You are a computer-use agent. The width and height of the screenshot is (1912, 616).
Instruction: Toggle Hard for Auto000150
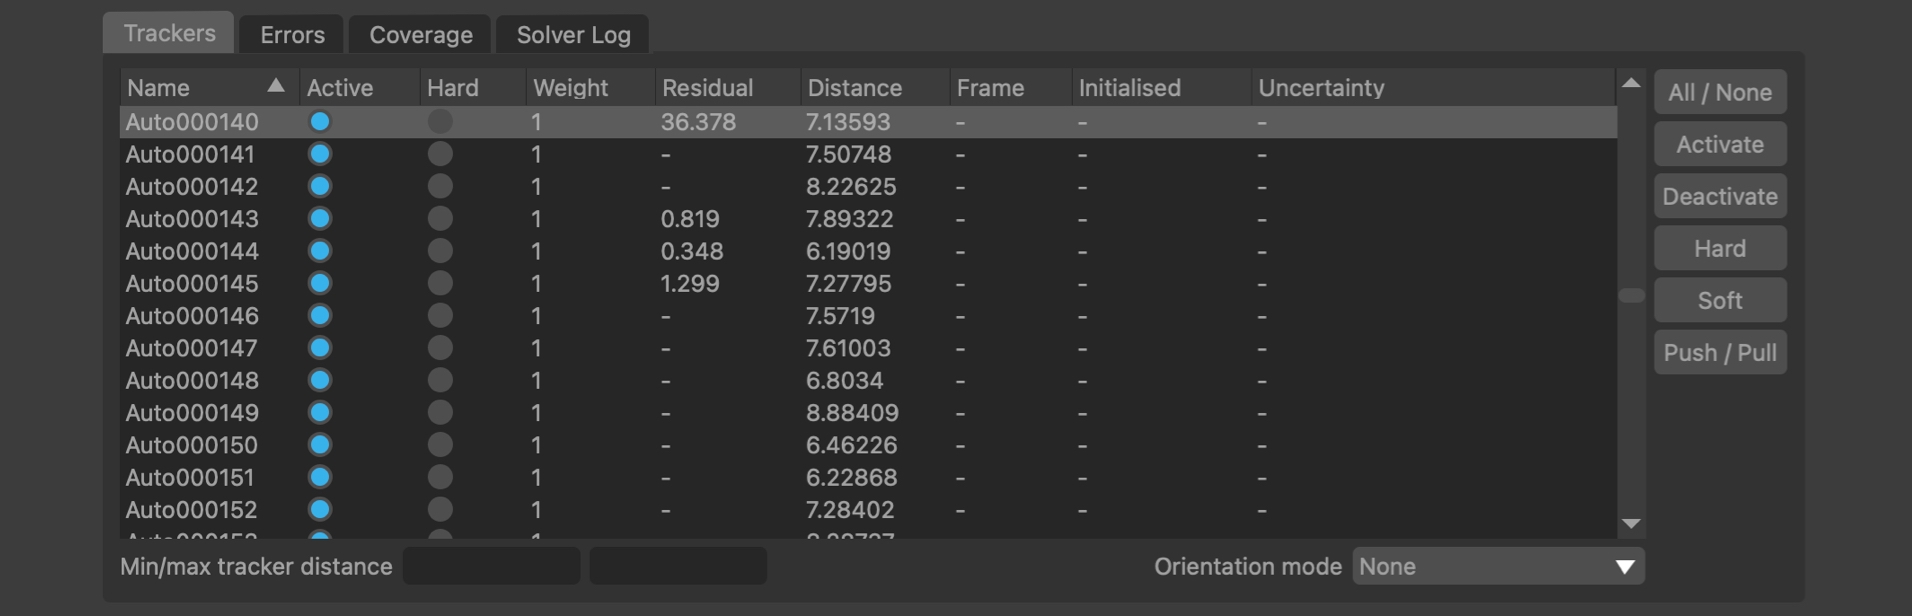440,445
